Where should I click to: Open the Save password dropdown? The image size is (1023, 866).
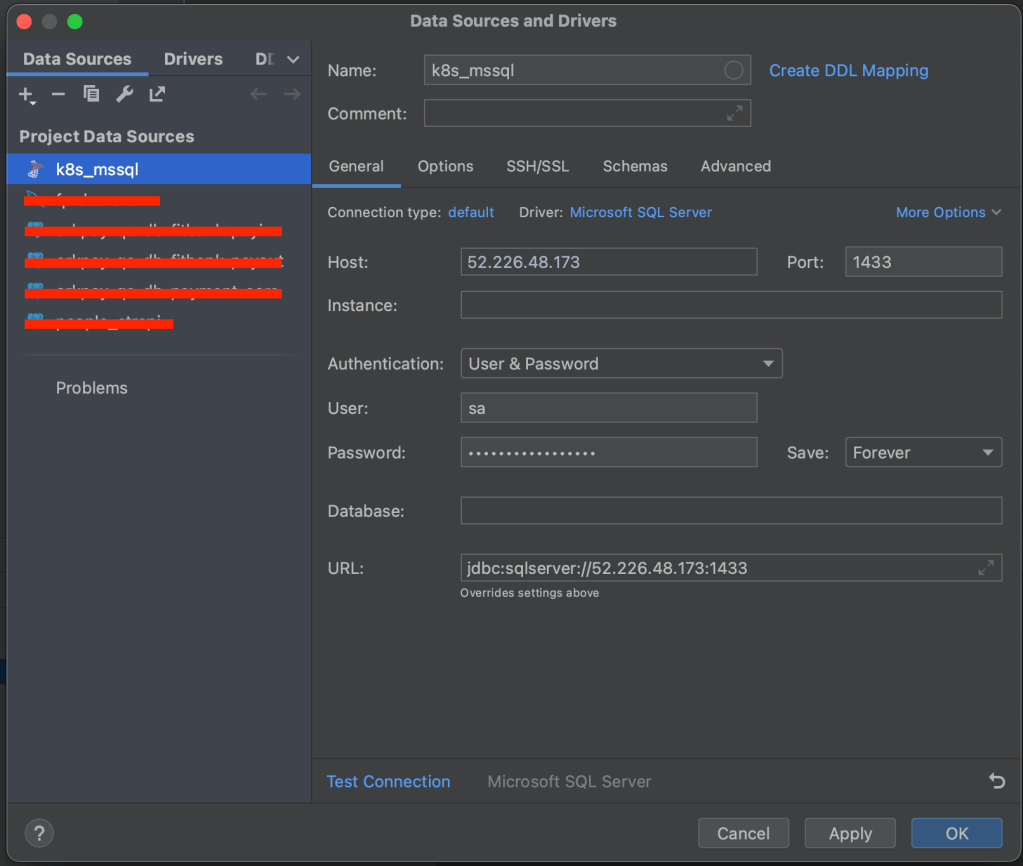(x=923, y=453)
